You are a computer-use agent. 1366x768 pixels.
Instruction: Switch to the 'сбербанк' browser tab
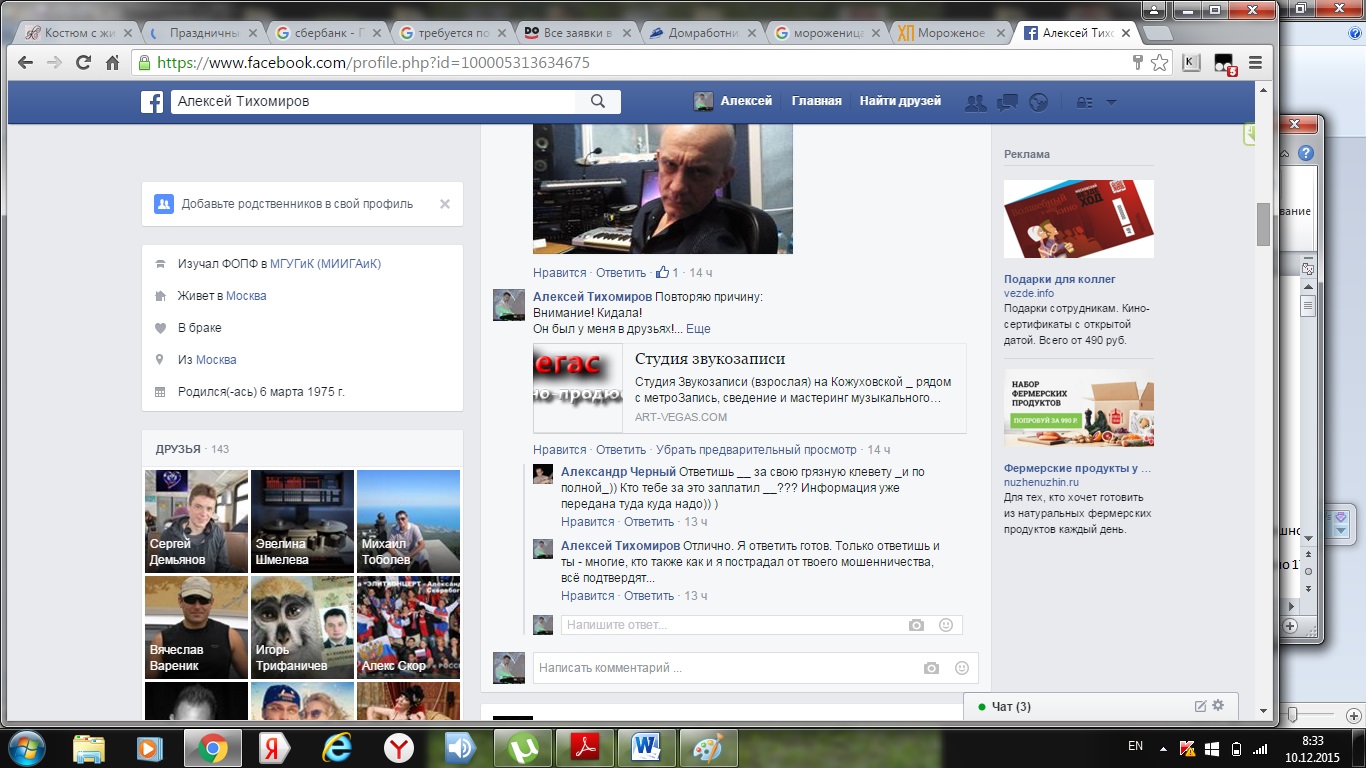pyautogui.click(x=327, y=33)
